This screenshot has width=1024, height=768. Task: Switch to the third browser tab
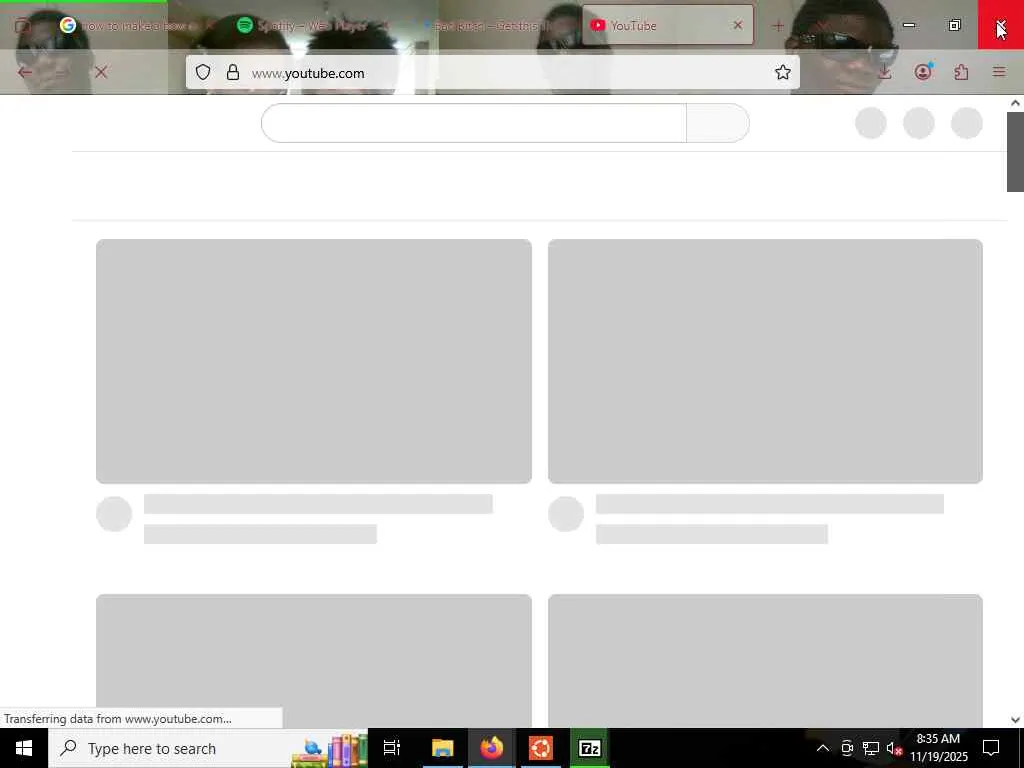pos(491,25)
